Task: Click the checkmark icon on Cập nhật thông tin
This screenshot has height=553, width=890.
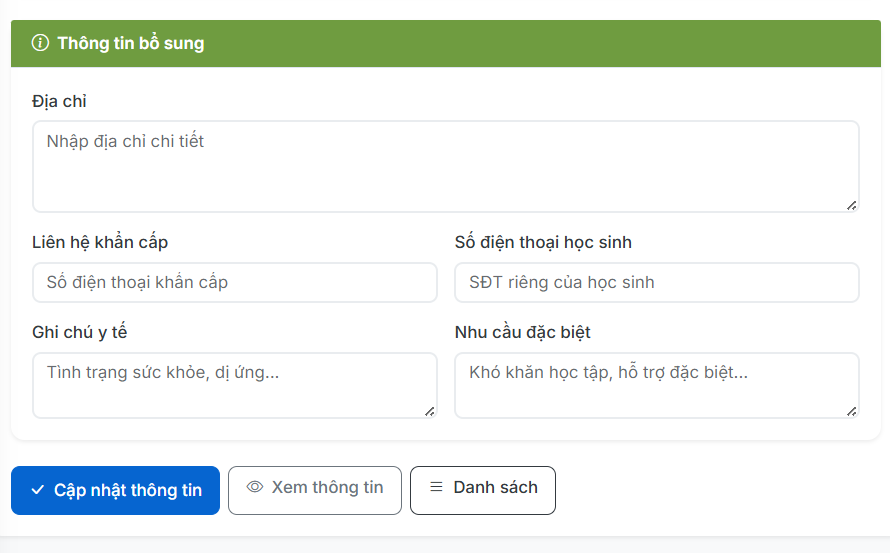Action: pos(38,490)
